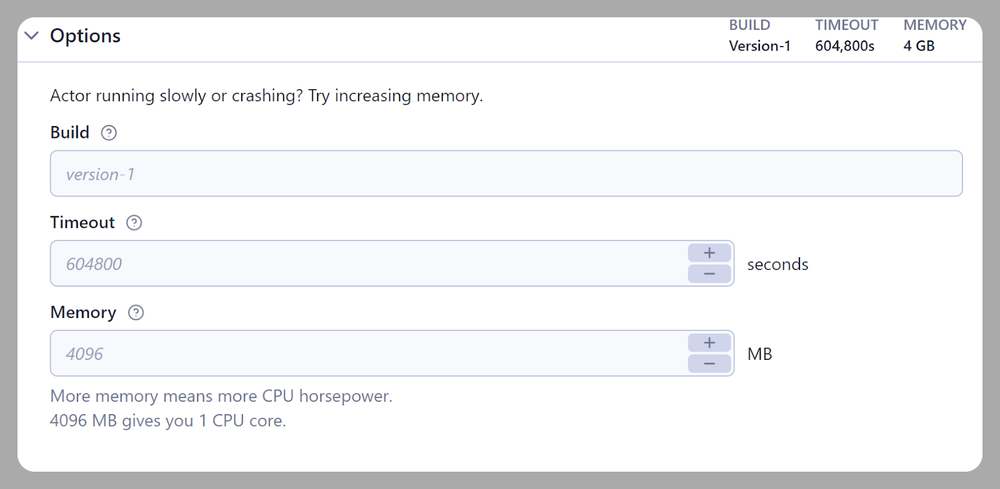Open the Build help tooltip icon
Image resolution: width=1000 pixels, height=489 pixels.
(x=109, y=133)
